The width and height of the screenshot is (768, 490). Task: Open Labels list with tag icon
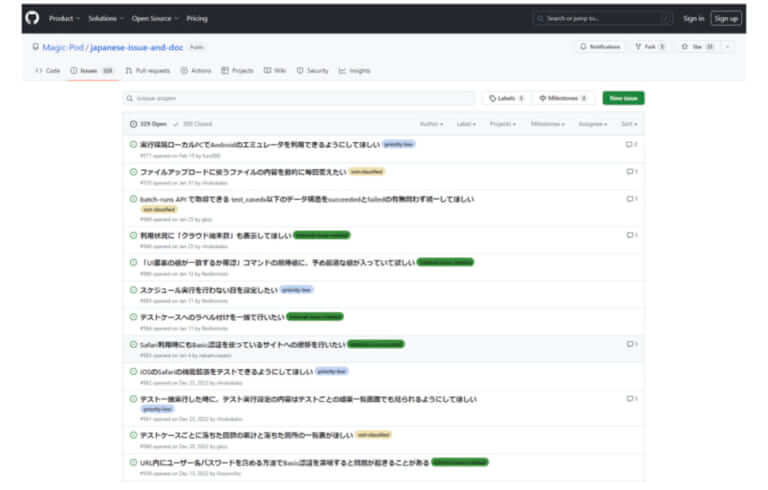[x=507, y=98]
